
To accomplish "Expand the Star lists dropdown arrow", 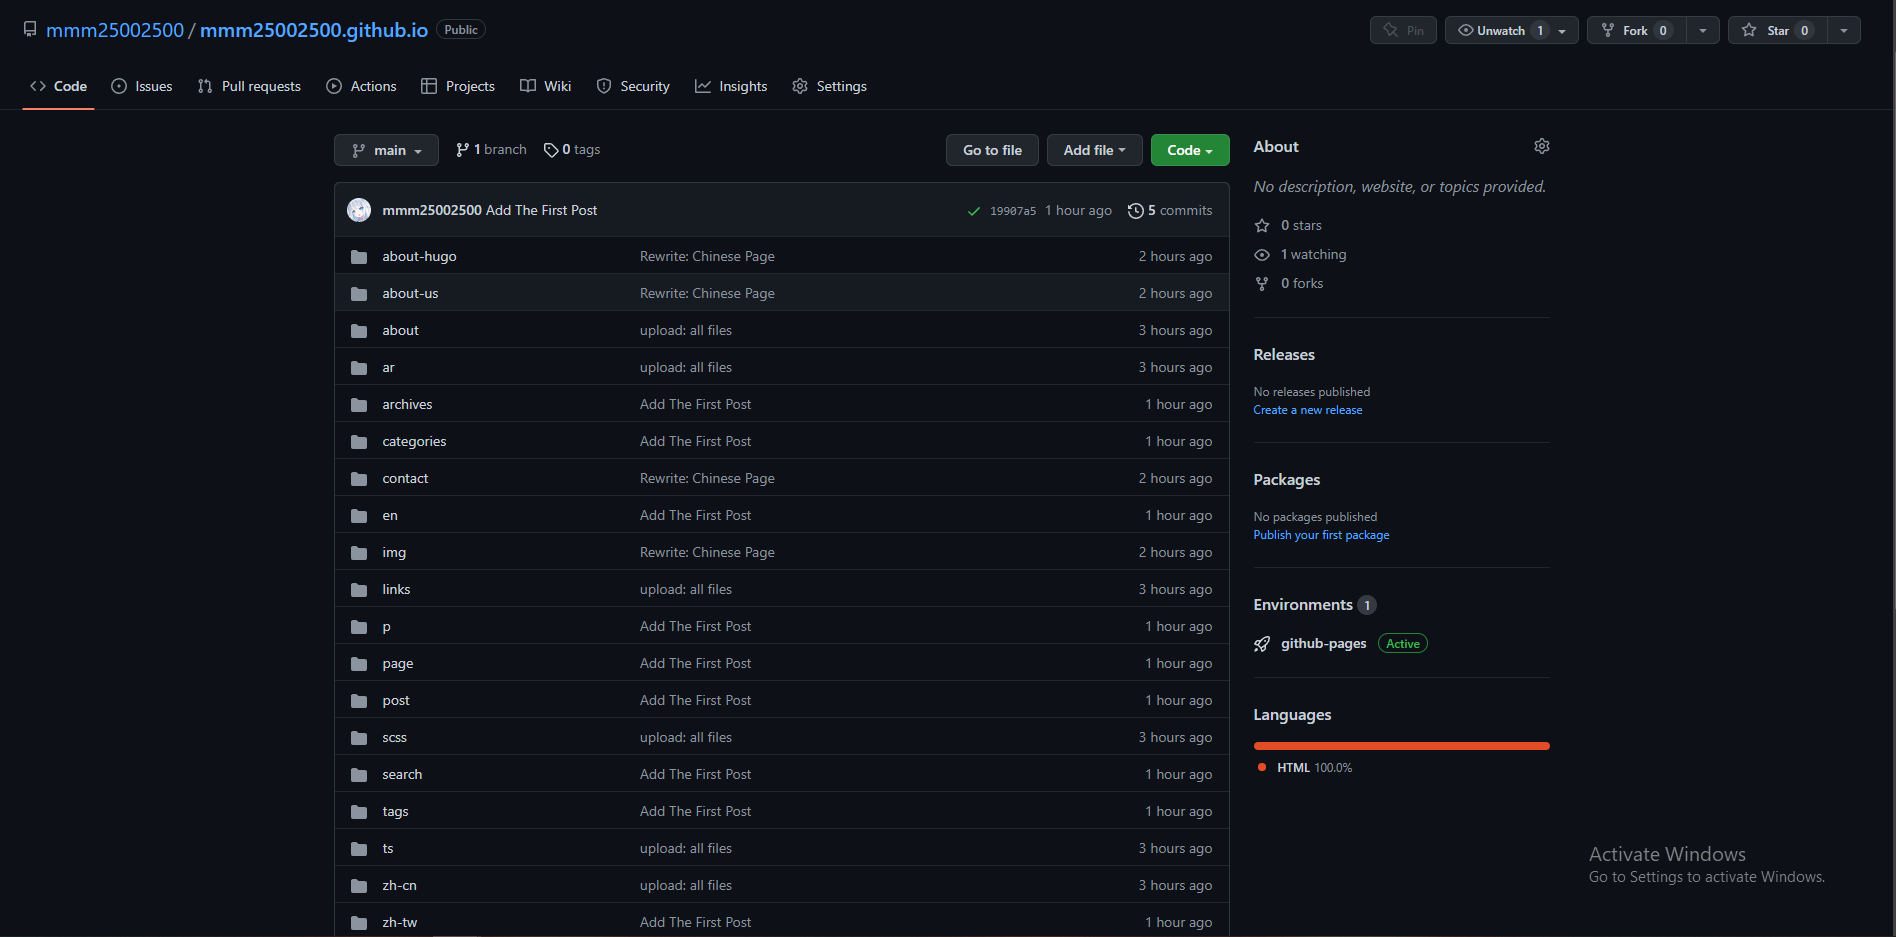I will 1844,30.
